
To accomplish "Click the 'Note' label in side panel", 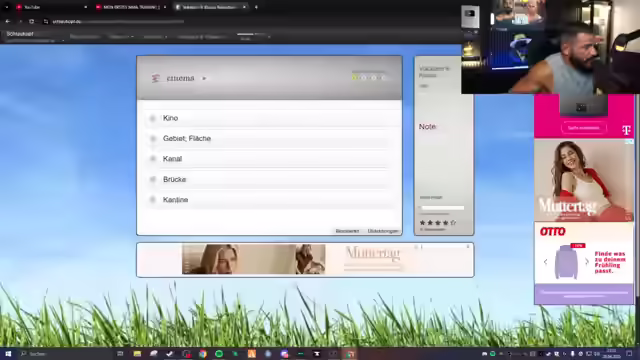I will tap(427, 127).
